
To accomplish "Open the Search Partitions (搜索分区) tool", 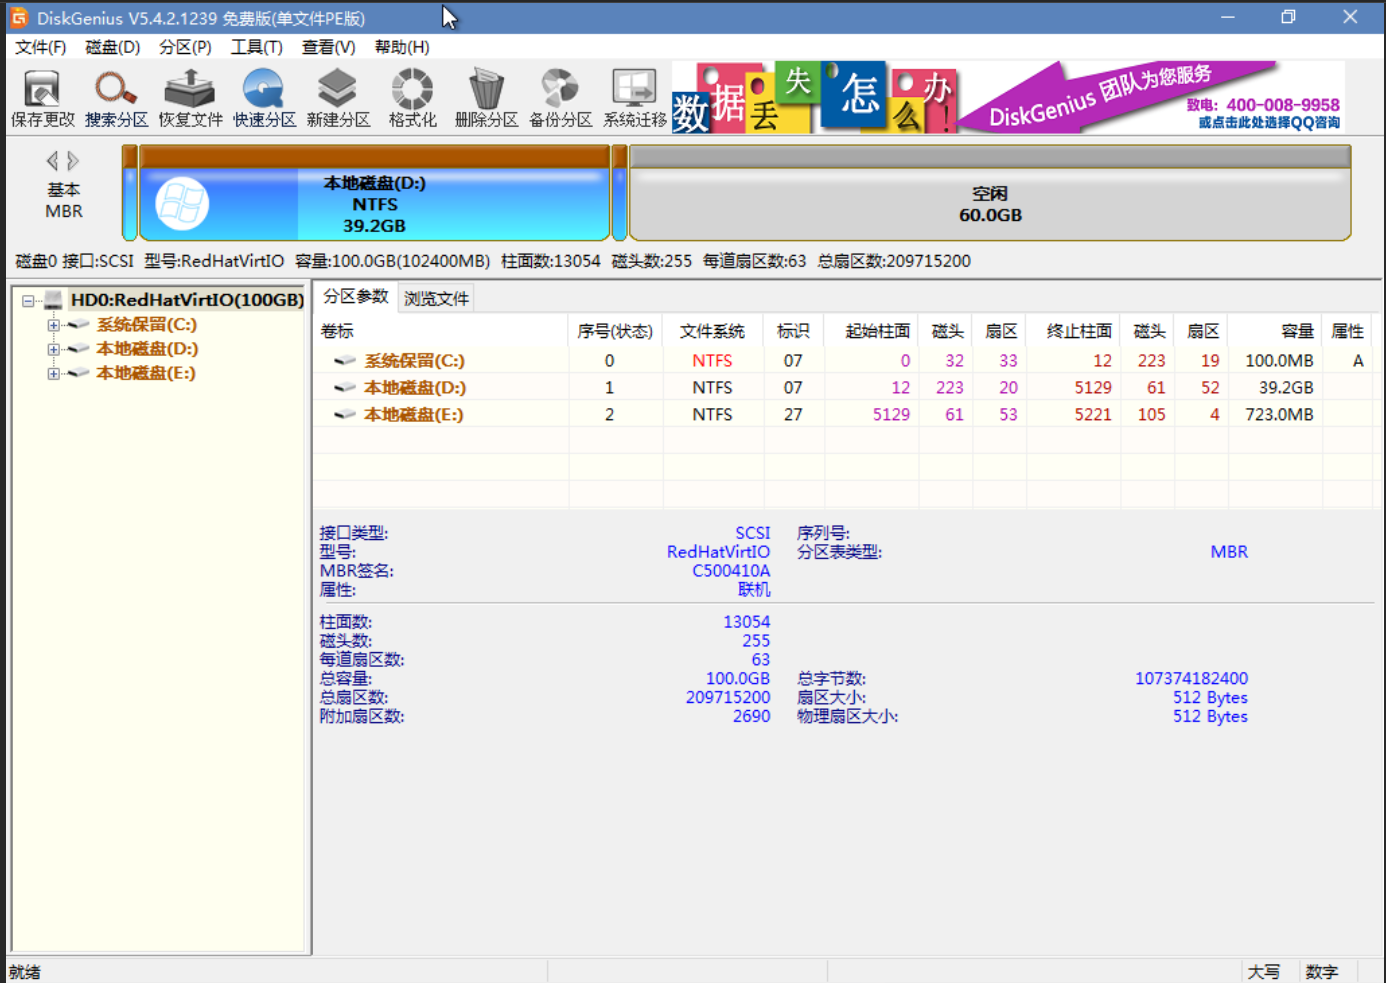I will click(116, 99).
